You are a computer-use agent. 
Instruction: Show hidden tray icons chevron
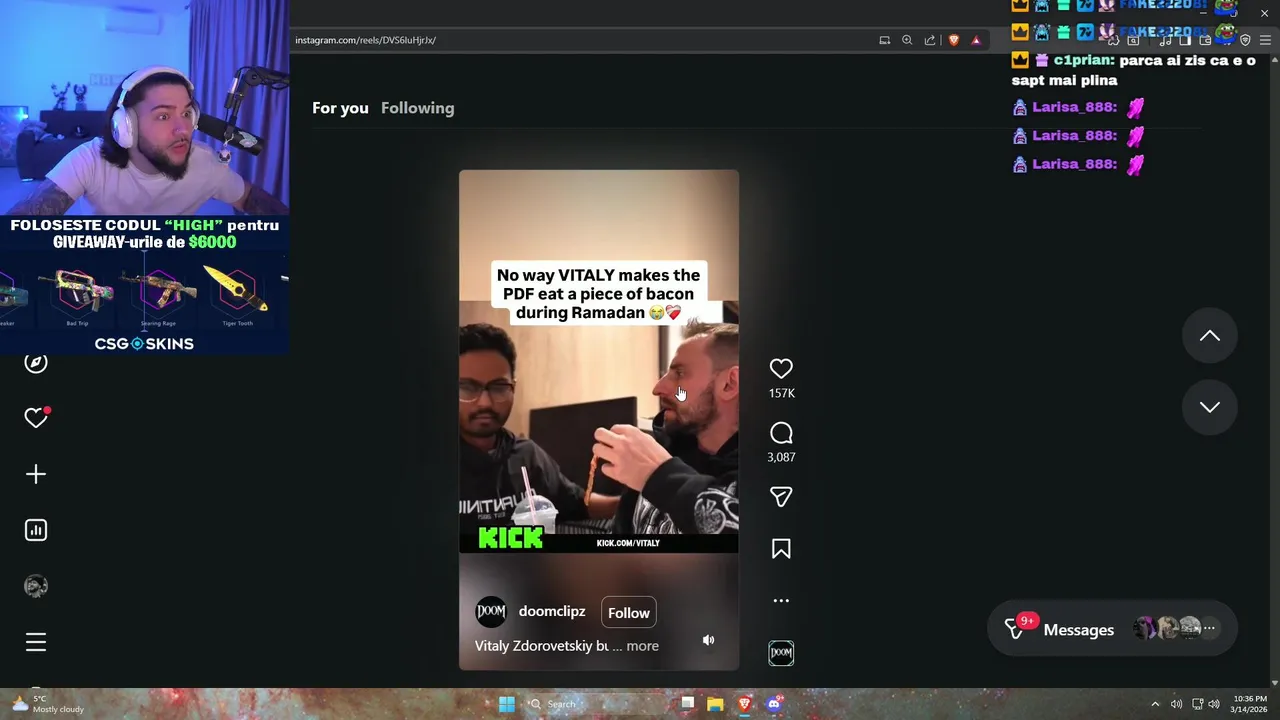pyautogui.click(x=1155, y=704)
